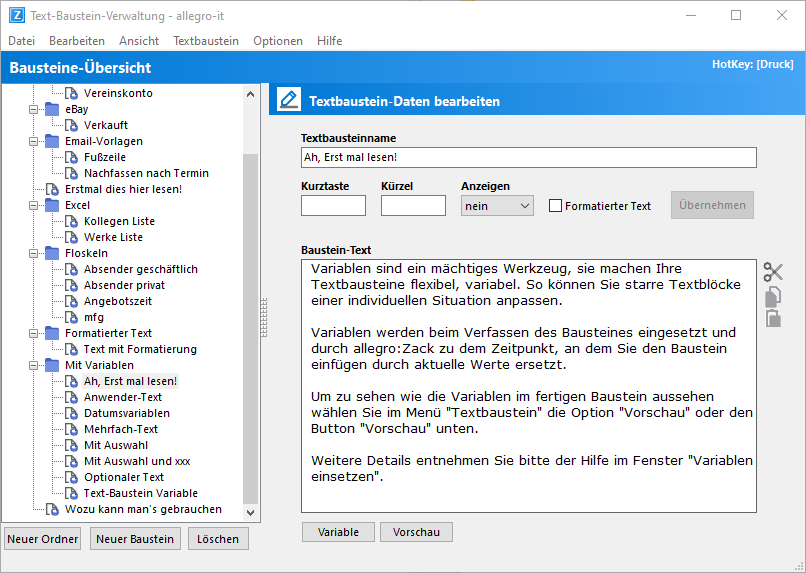Open the Anzeigen dropdown
Image resolution: width=806 pixels, height=573 pixels.
(497, 205)
